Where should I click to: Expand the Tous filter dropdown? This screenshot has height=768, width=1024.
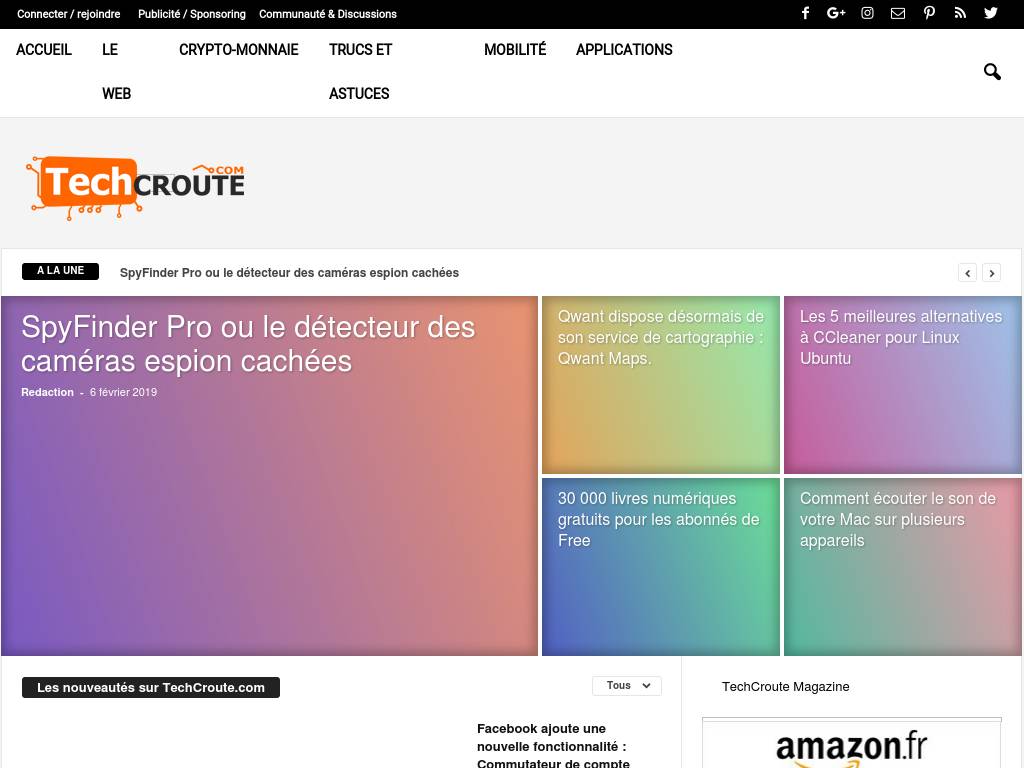627,685
